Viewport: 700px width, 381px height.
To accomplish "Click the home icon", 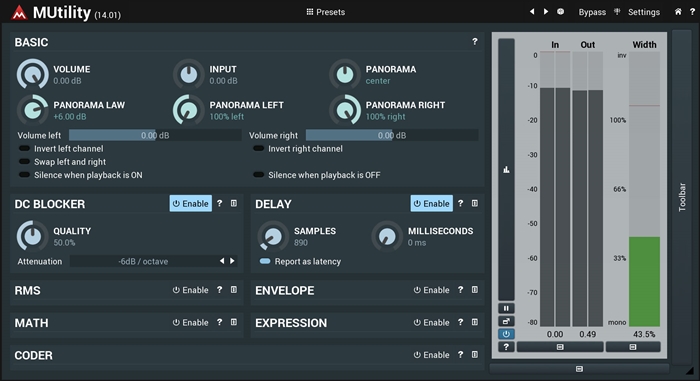I will [678, 12].
